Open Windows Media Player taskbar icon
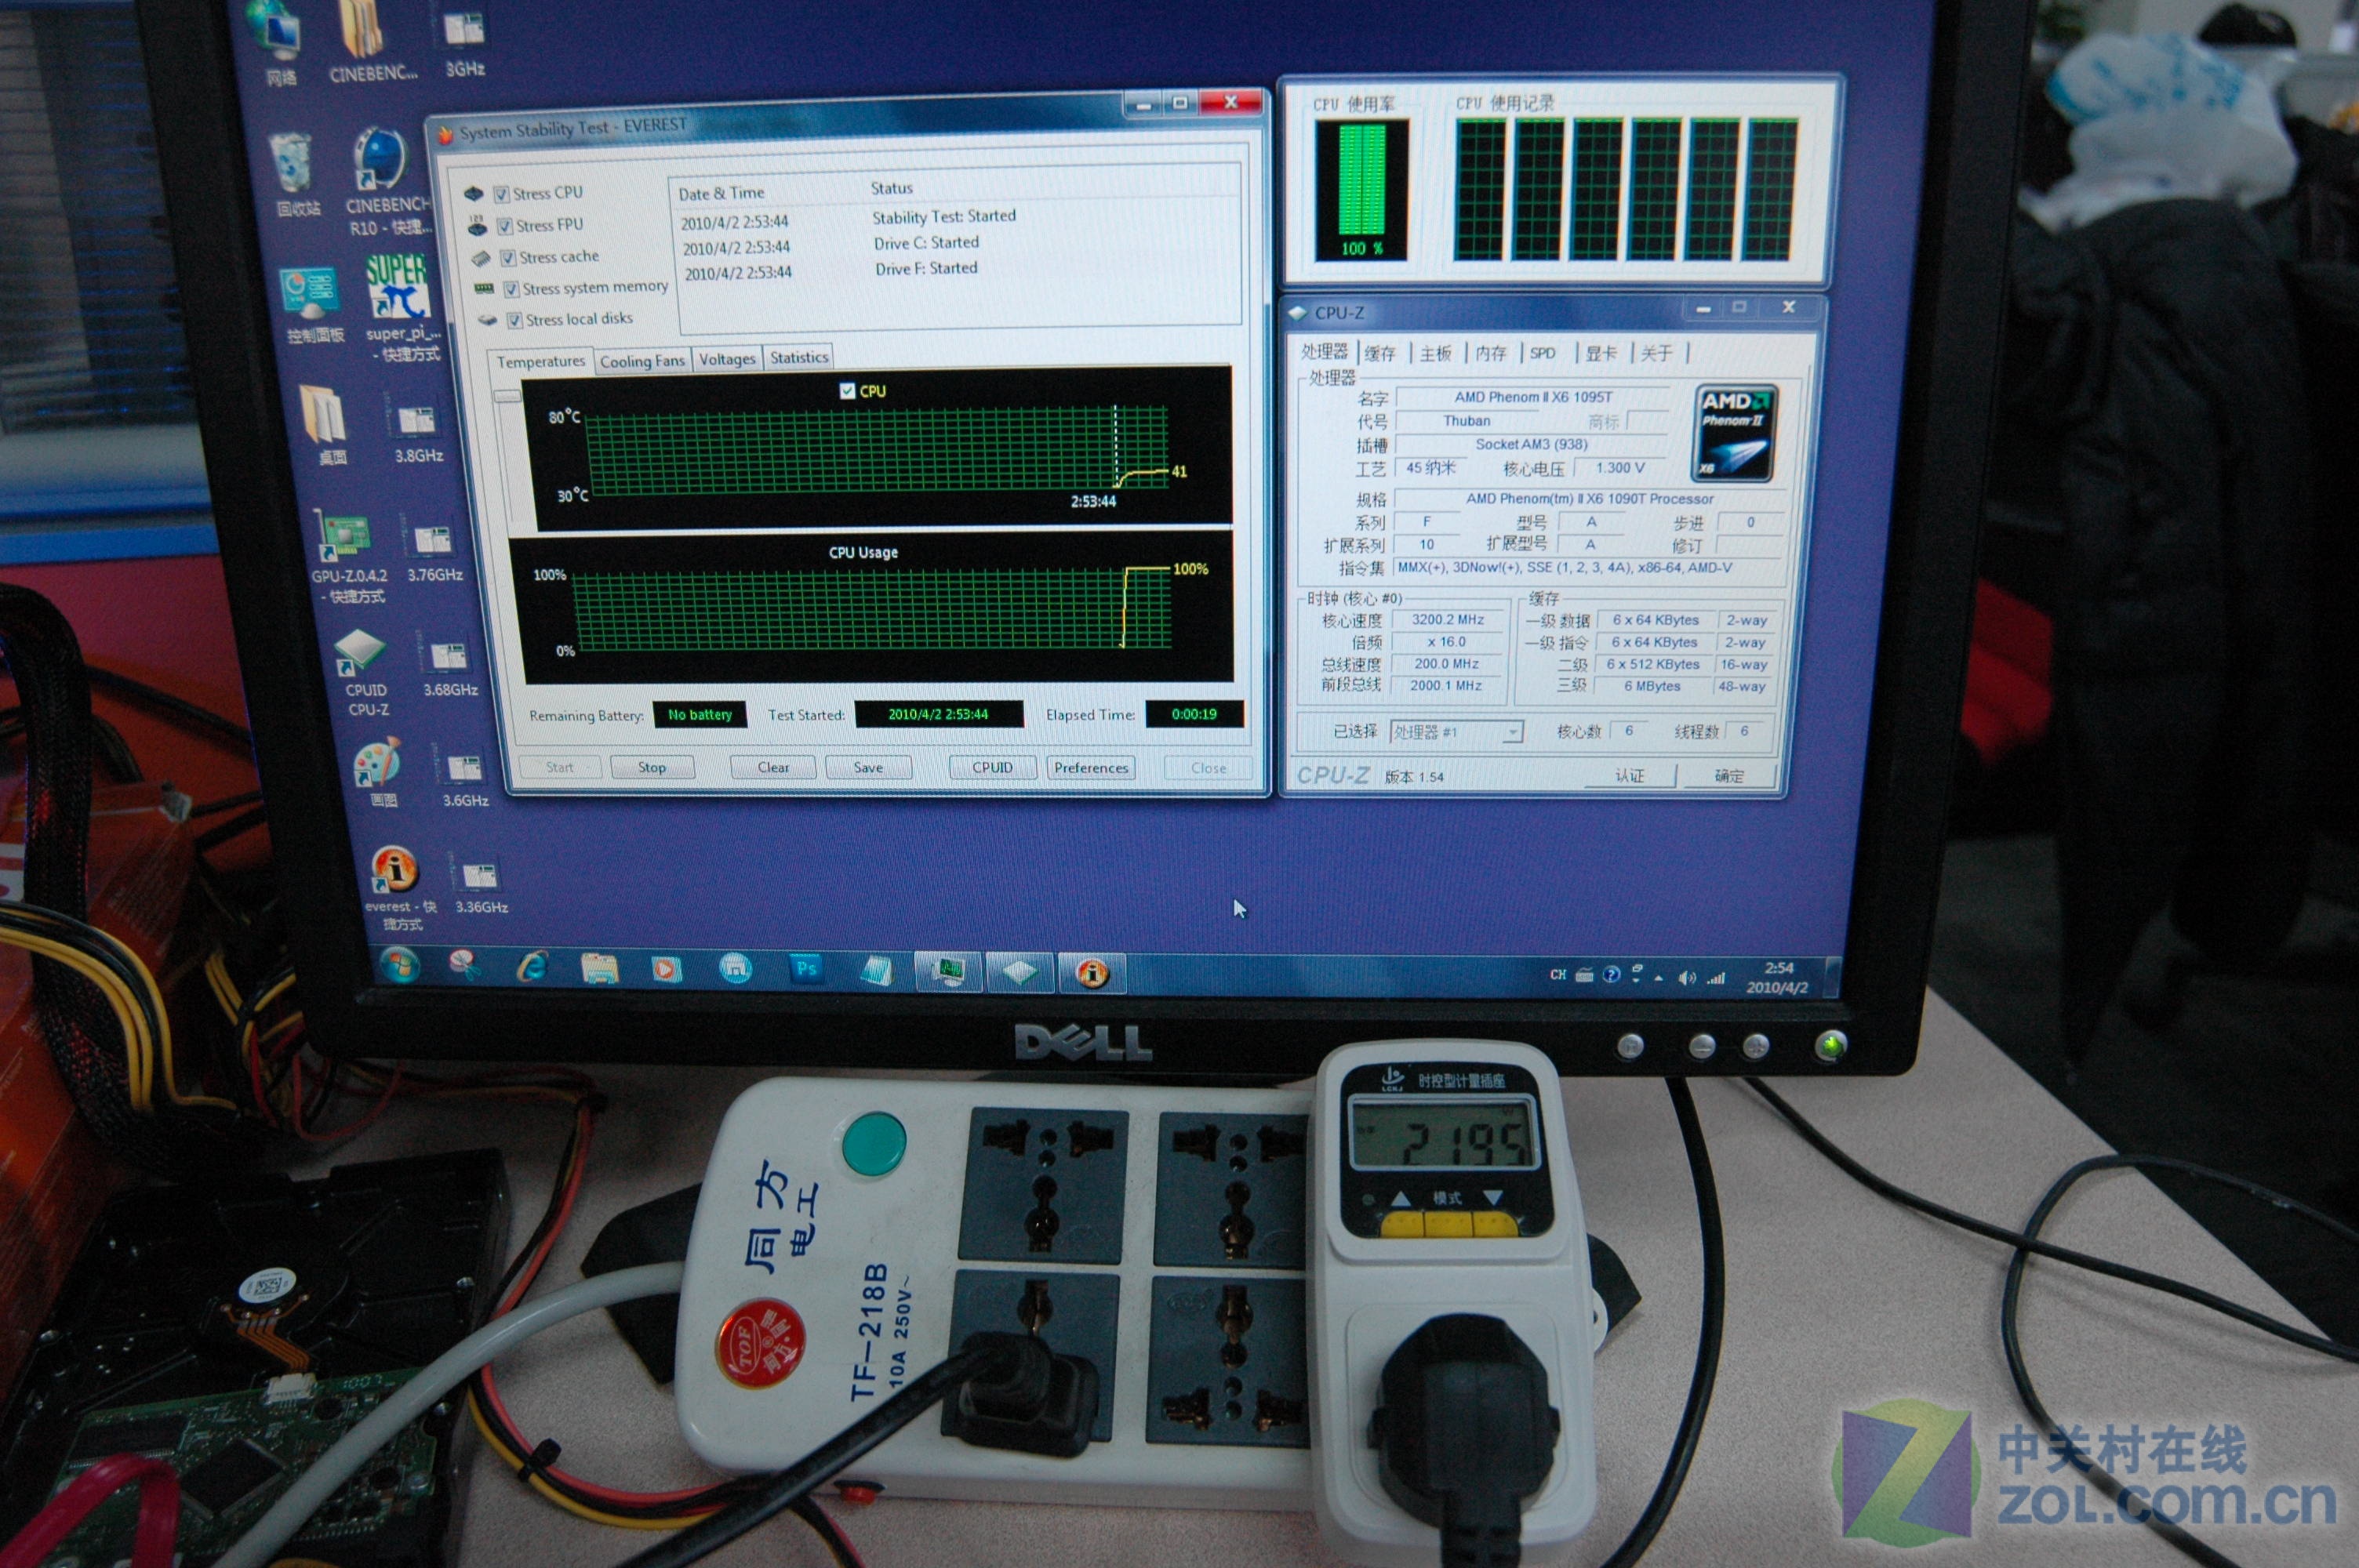 tap(666, 969)
